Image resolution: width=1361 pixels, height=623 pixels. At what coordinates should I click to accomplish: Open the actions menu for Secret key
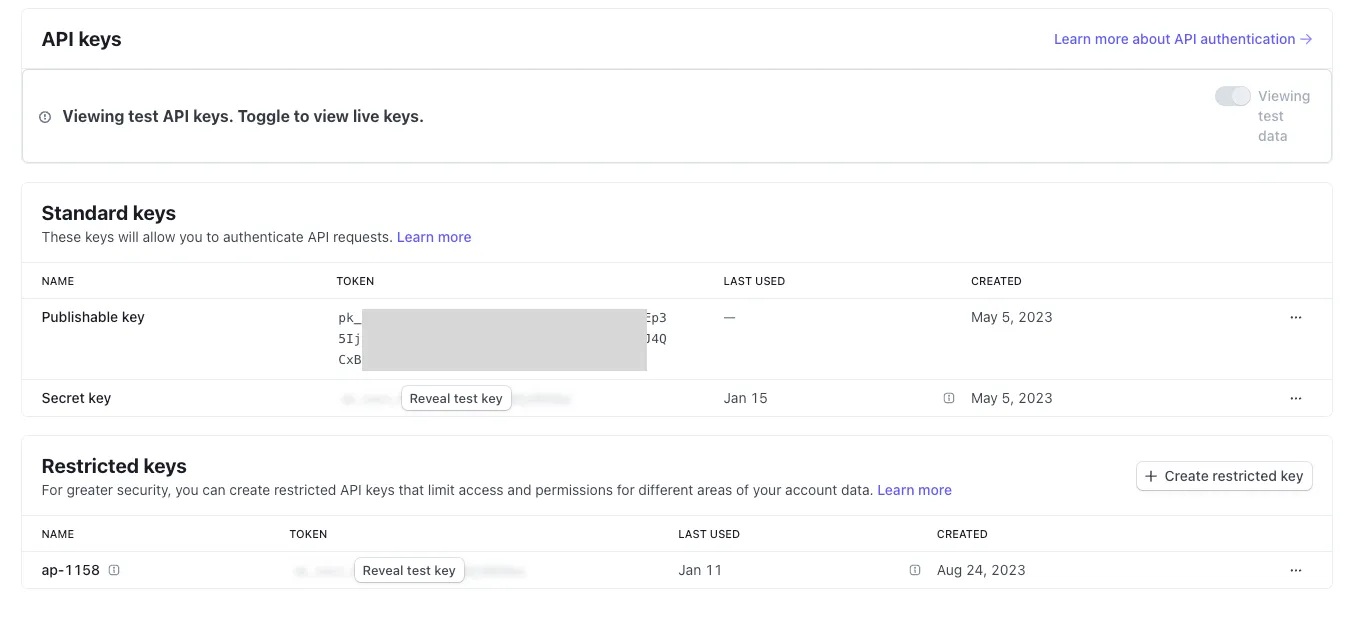pyautogui.click(x=1296, y=398)
